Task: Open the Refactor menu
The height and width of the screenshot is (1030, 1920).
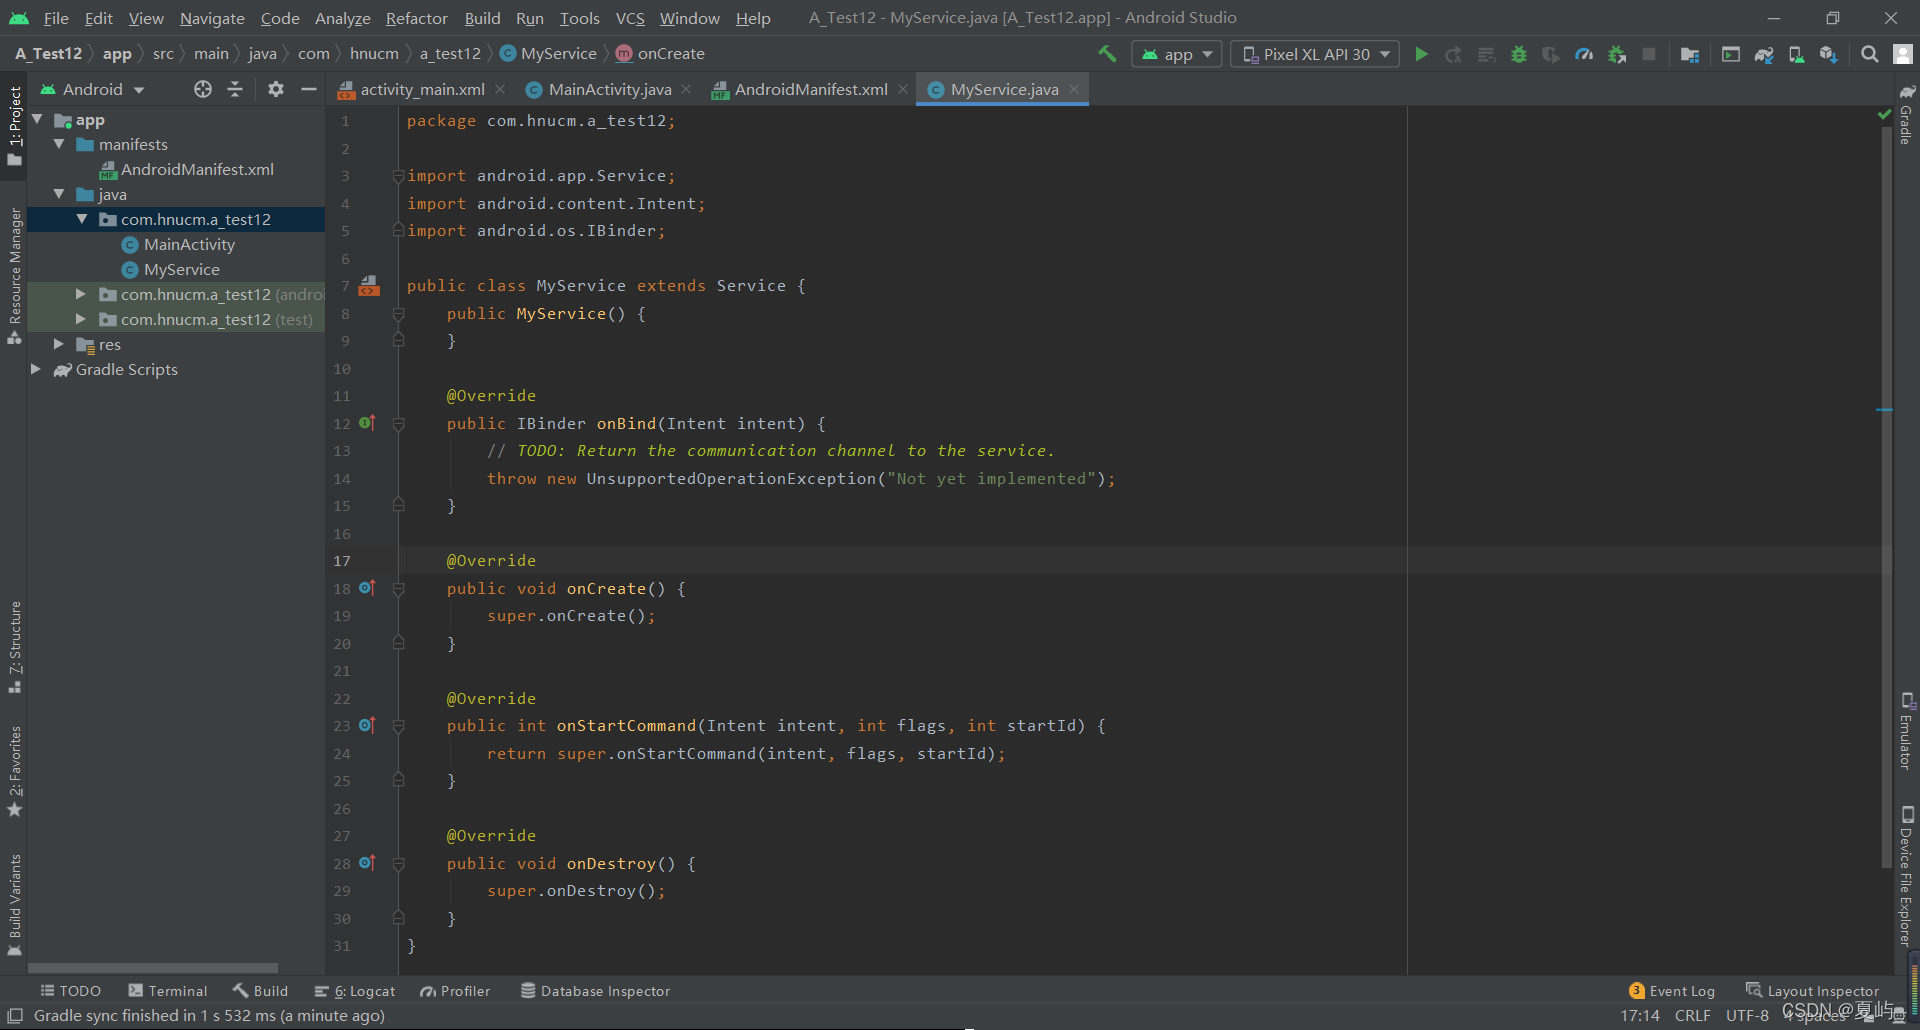Action: (416, 18)
